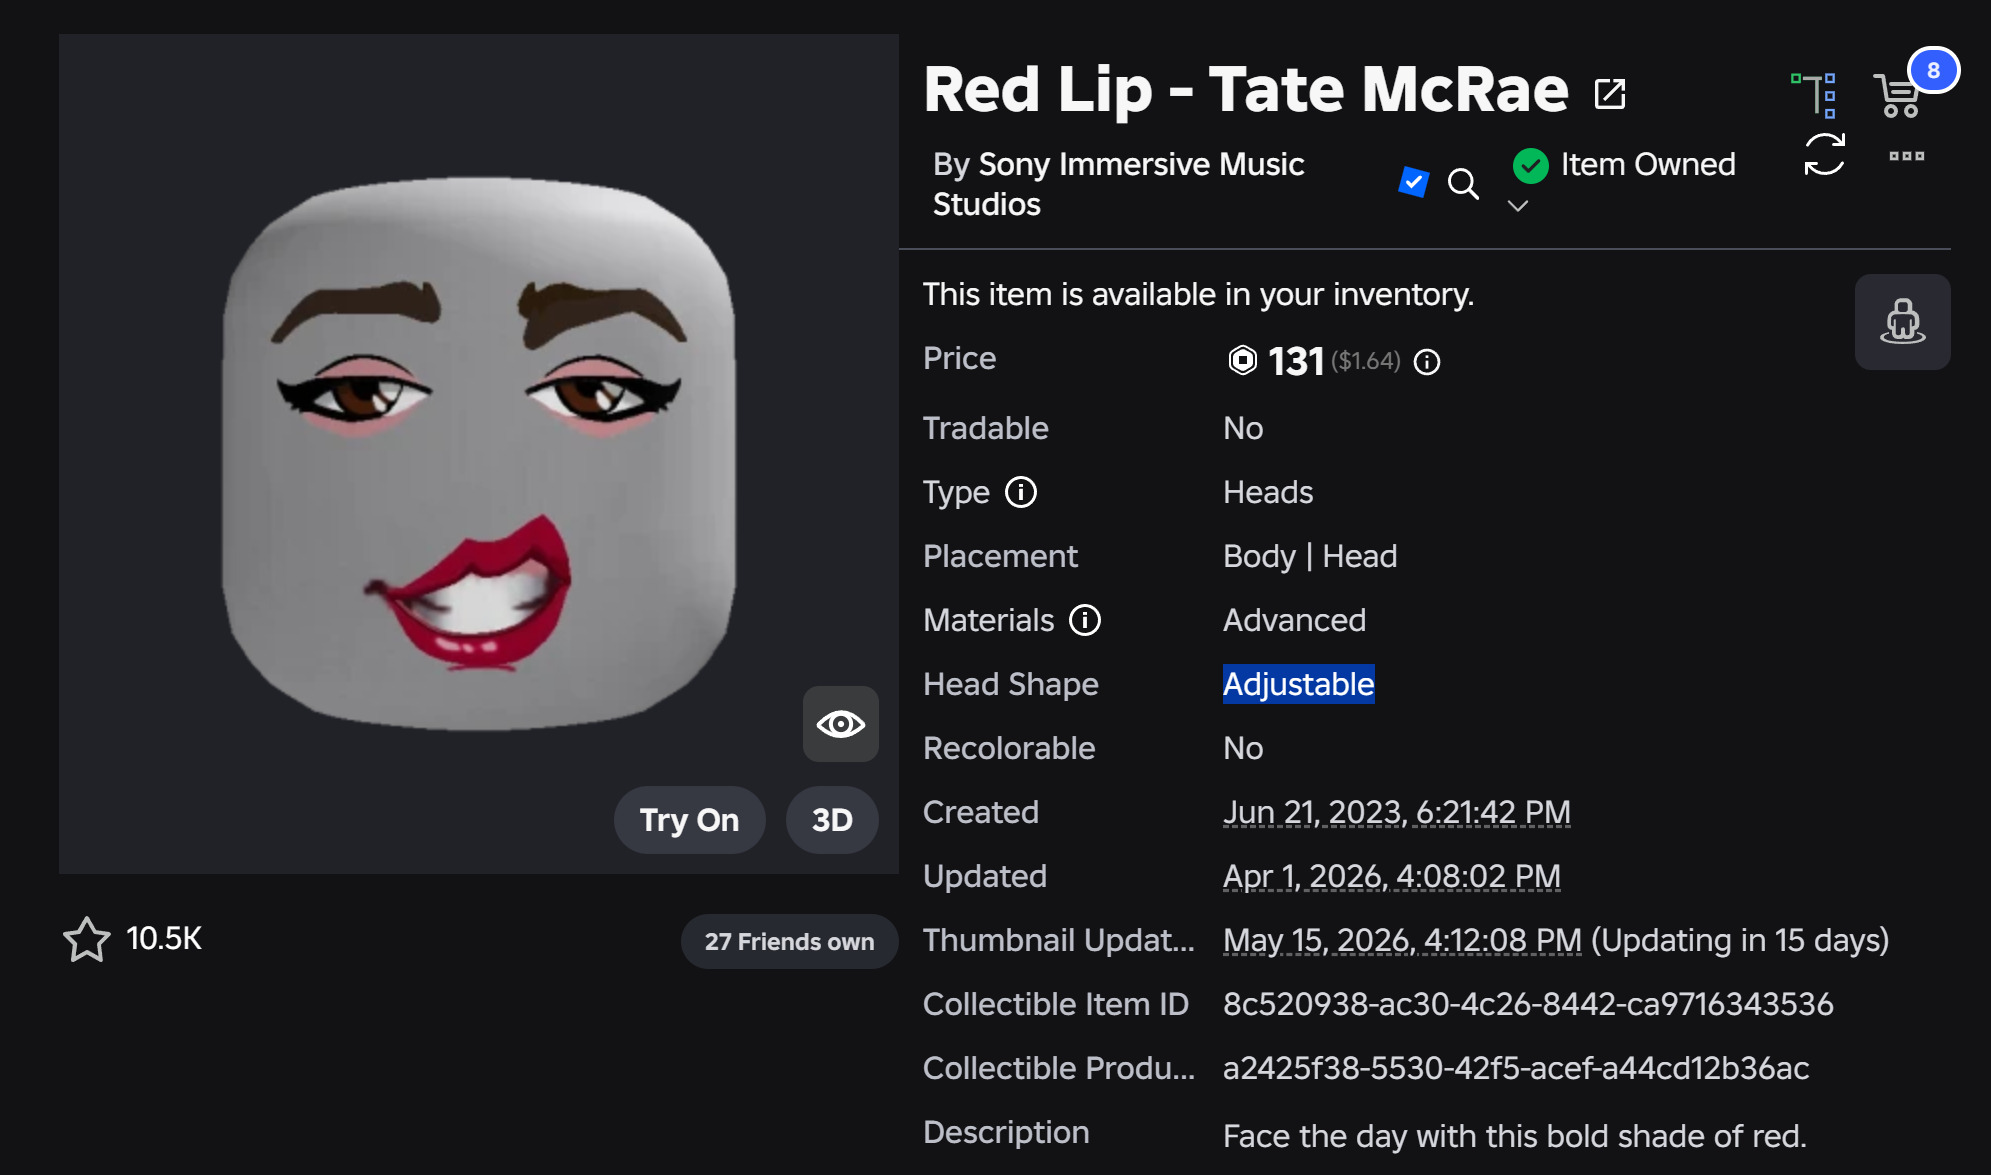Open the shopping cart with 8 items

coord(1896,96)
